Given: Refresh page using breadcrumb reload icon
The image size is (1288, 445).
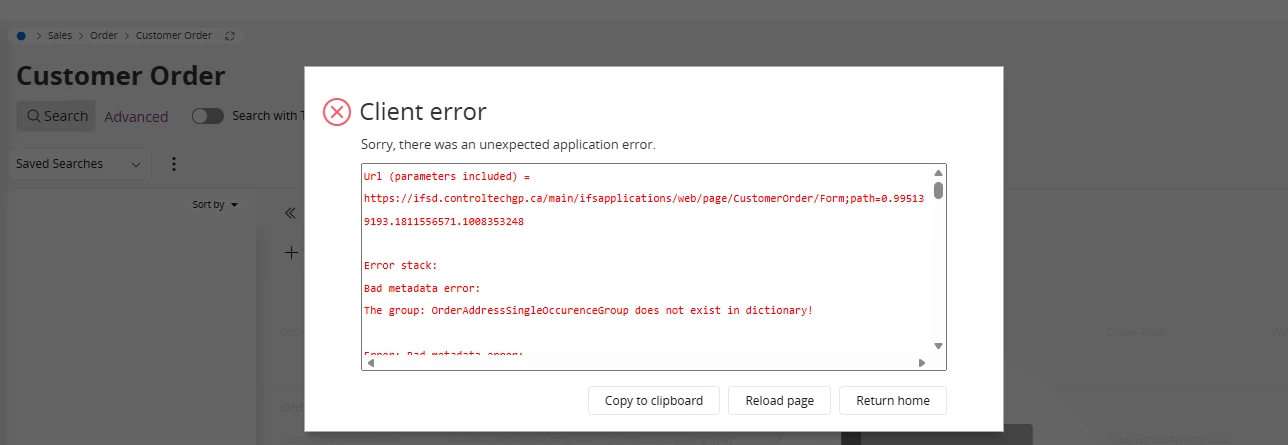Looking at the screenshot, I should pos(230,35).
